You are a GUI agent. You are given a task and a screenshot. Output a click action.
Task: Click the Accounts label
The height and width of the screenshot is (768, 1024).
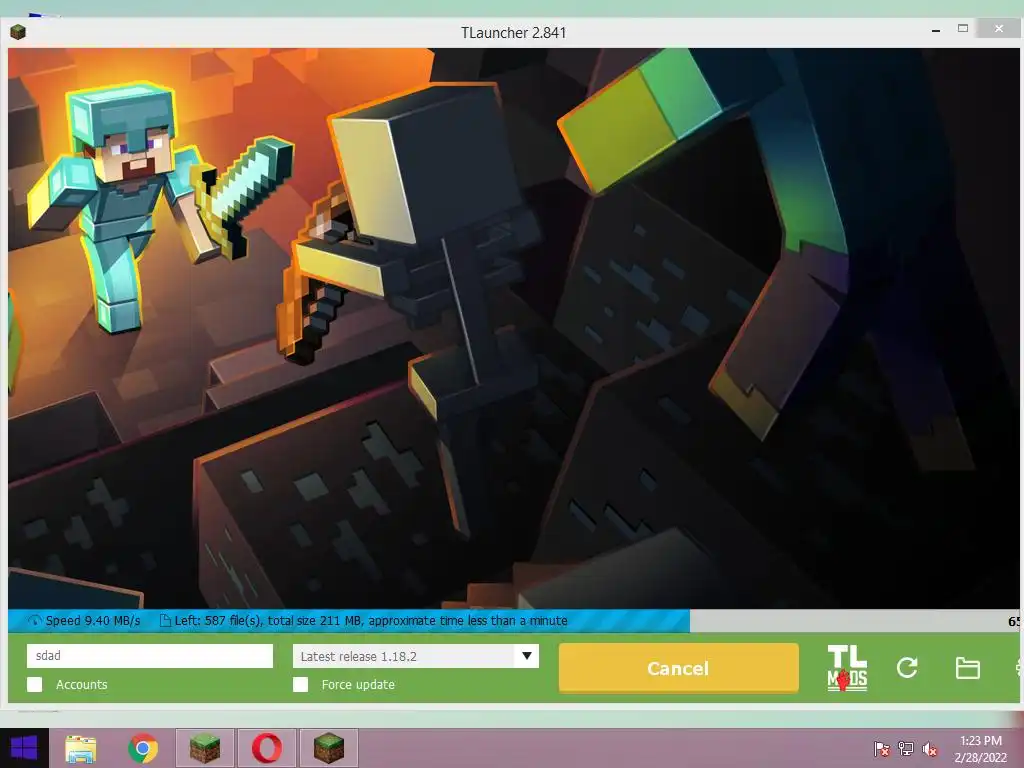point(82,684)
